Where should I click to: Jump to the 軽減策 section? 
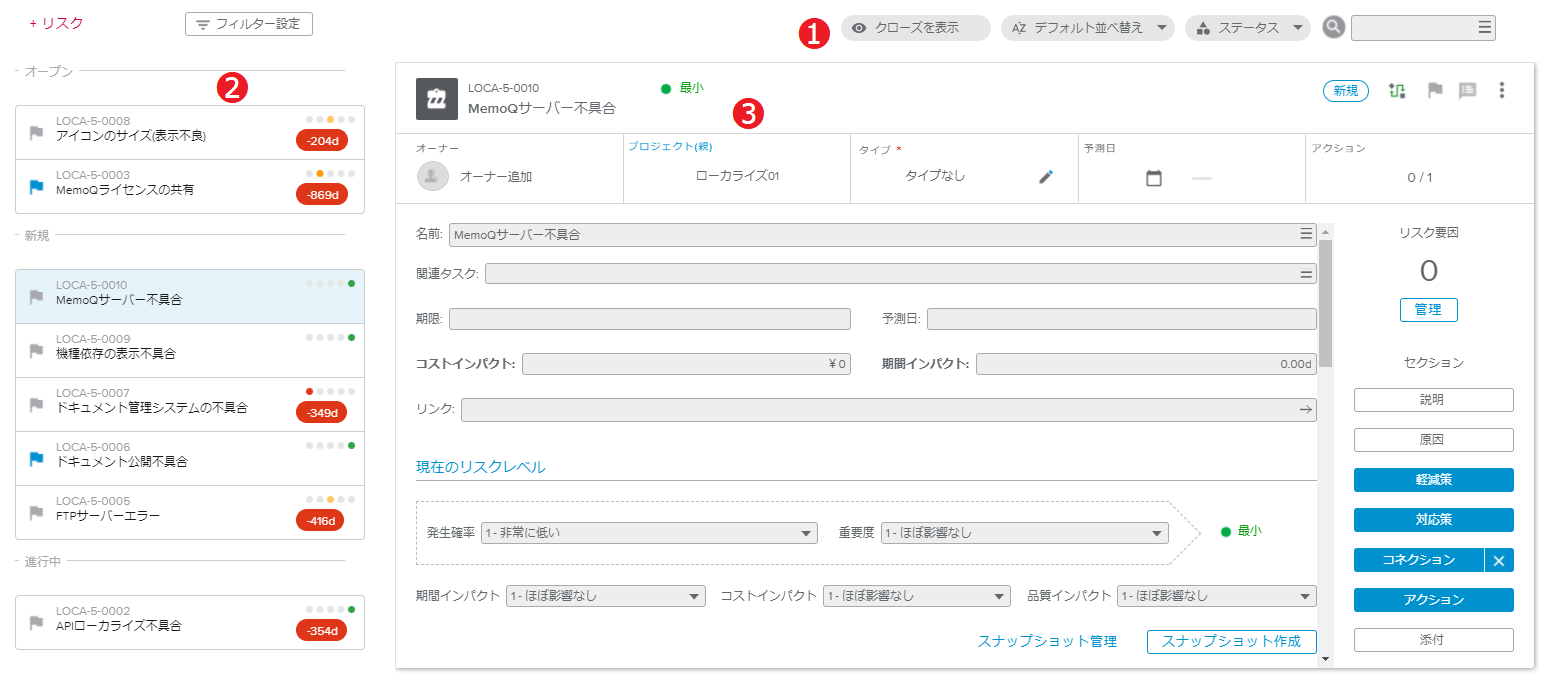(x=1433, y=480)
